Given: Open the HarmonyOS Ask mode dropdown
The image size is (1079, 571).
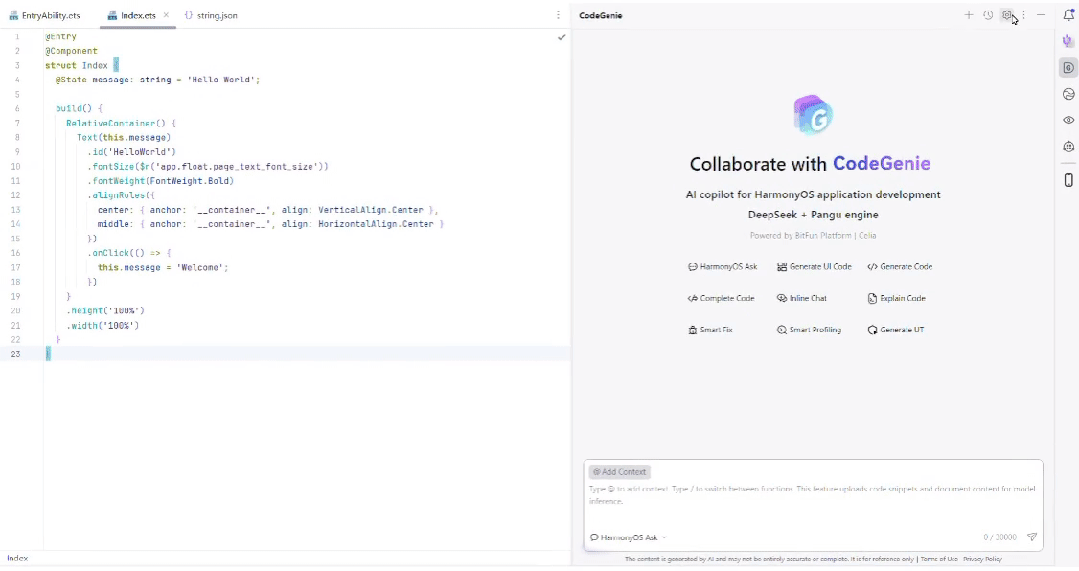Looking at the screenshot, I should pyautogui.click(x=628, y=537).
